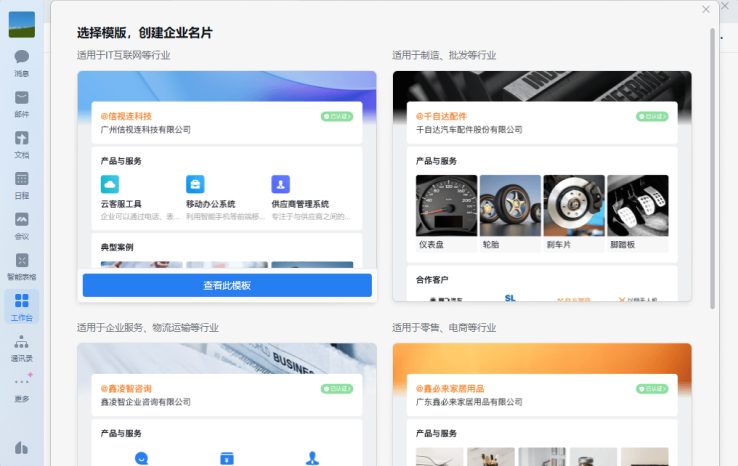This screenshot has width=738, height=466.
Task: Click 广东鑫必来家居用品有限公司 text
Action: [469, 402]
